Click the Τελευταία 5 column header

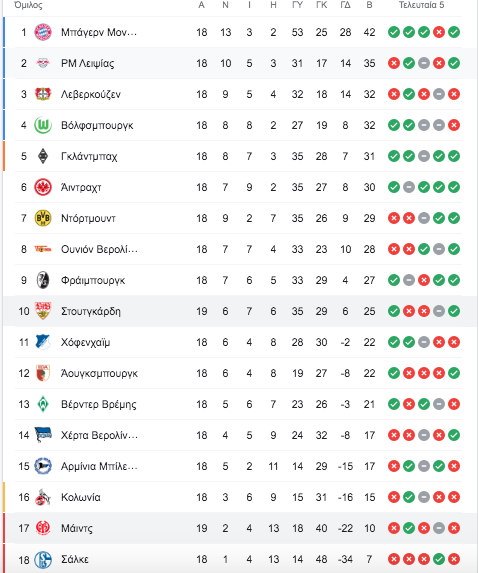pos(421,5)
